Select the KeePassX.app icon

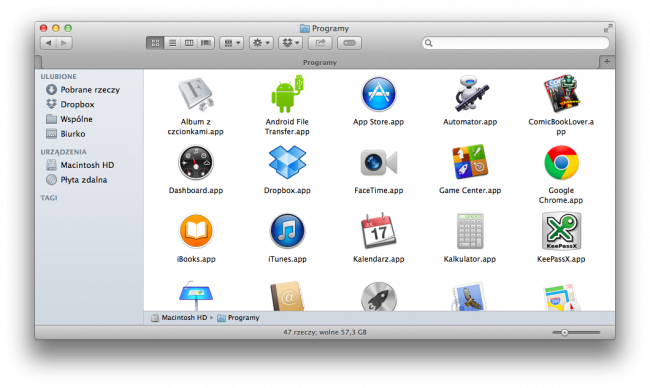(x=561, y=231)
